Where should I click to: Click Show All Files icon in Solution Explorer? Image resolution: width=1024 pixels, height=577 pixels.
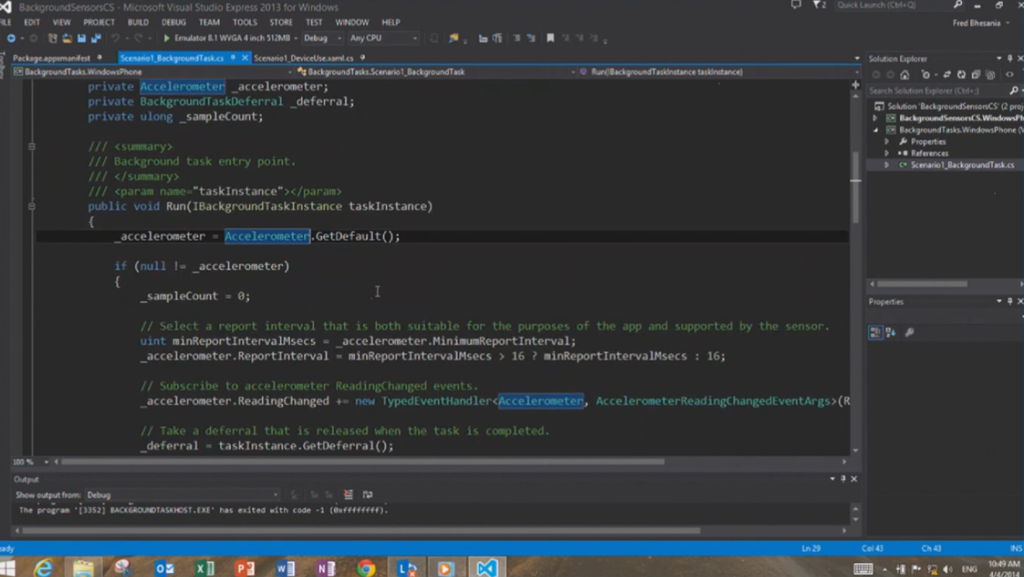(990, 74)
